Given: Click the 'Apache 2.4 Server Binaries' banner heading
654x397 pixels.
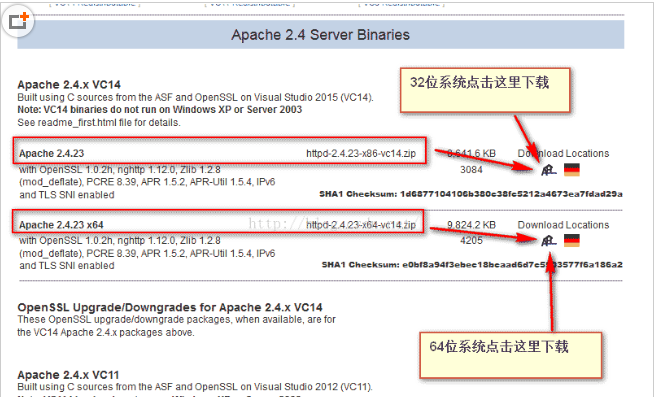Looking at the screenshot, I should tap(320, 35).
